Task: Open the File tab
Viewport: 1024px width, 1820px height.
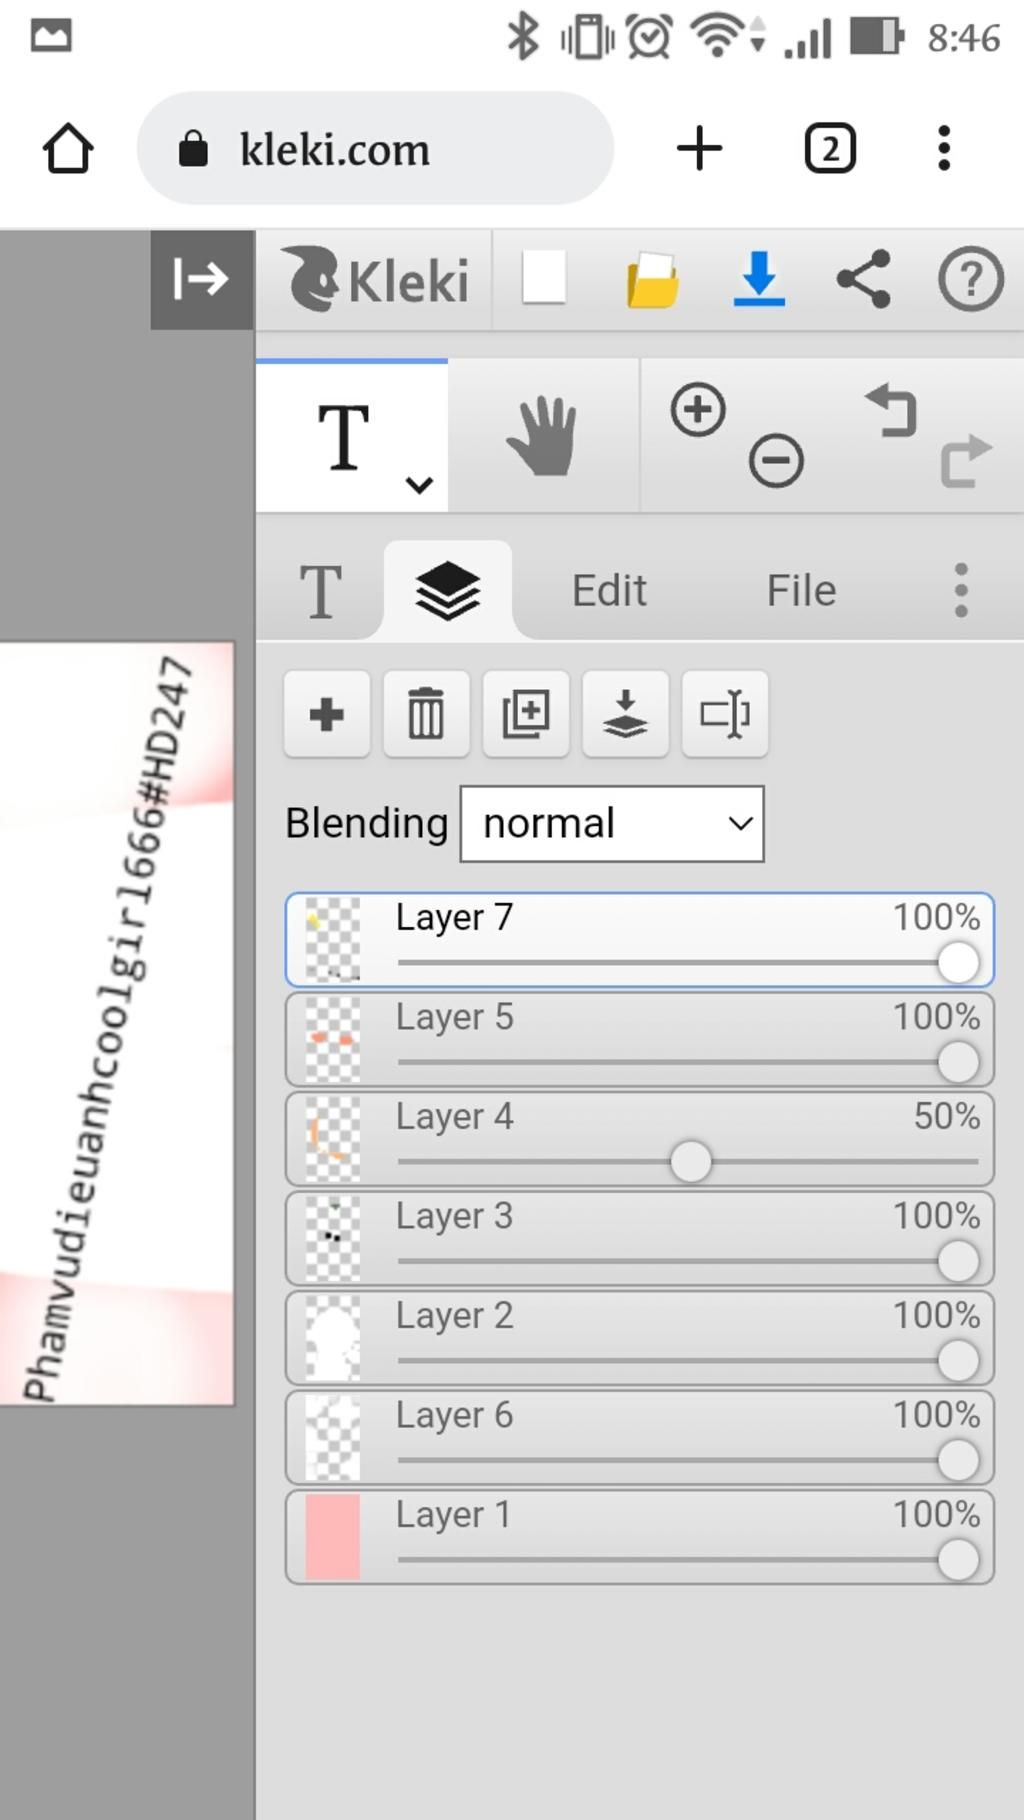Action: (801, 590)
